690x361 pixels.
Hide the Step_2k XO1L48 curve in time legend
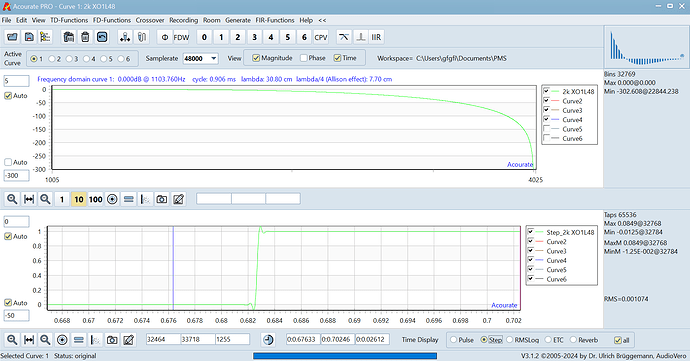pyautogui.click(x=531, y=232)
